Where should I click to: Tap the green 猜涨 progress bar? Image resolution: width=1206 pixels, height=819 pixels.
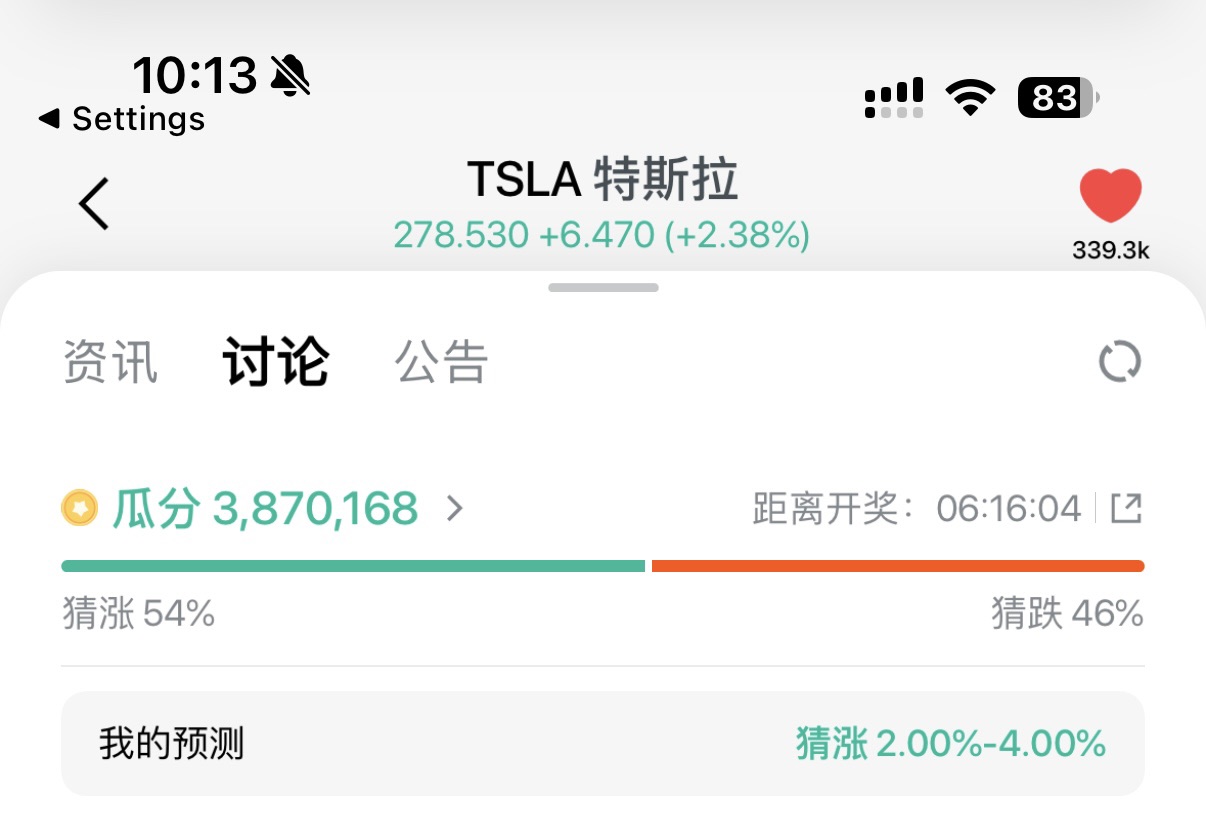[353, 566]
